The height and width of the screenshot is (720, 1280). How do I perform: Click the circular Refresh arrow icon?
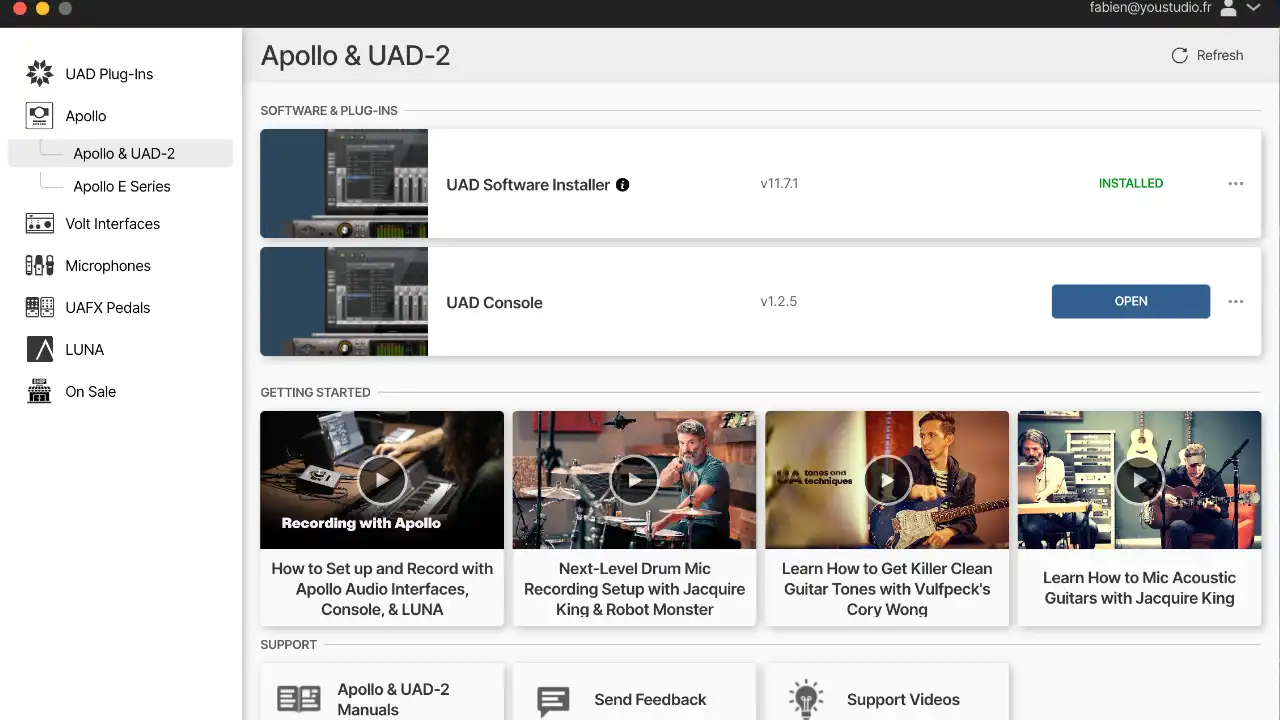(1179, 55)
